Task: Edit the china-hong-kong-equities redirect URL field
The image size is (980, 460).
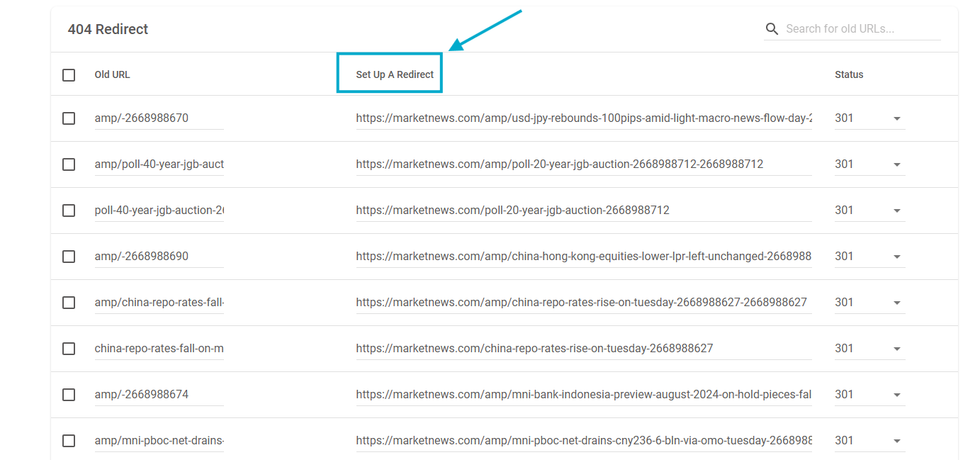Action: pyautogui.click(x=583, y=256)
